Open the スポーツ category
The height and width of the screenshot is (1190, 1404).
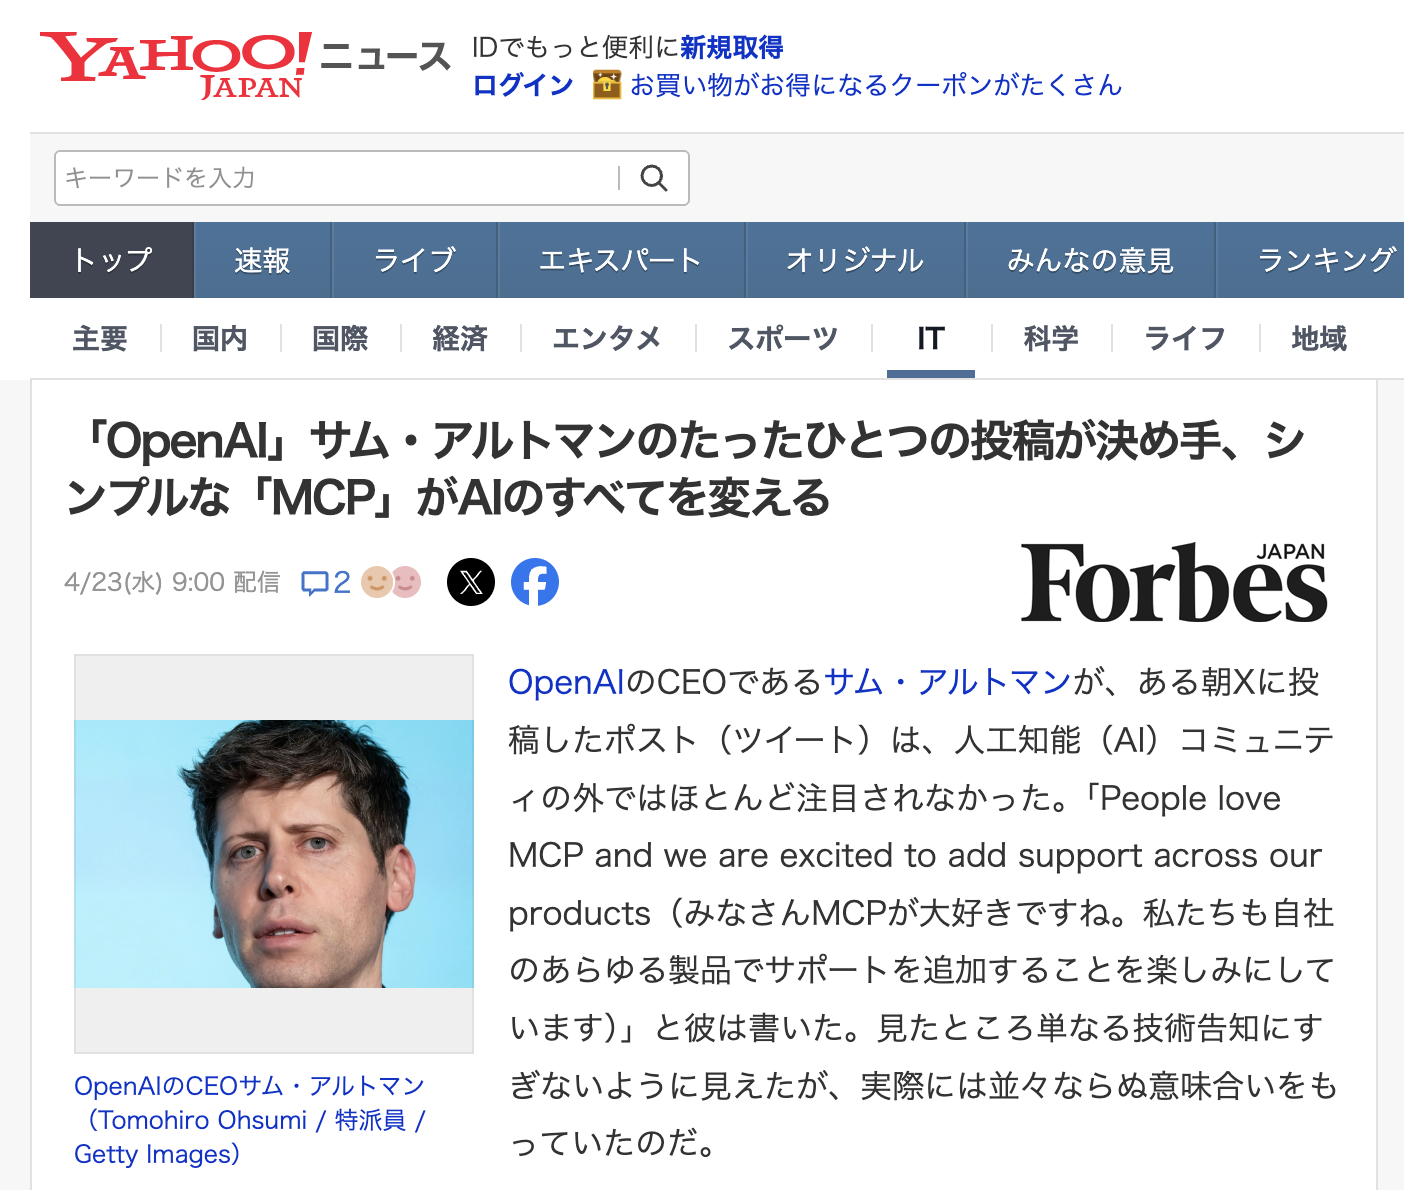point(783,339)
